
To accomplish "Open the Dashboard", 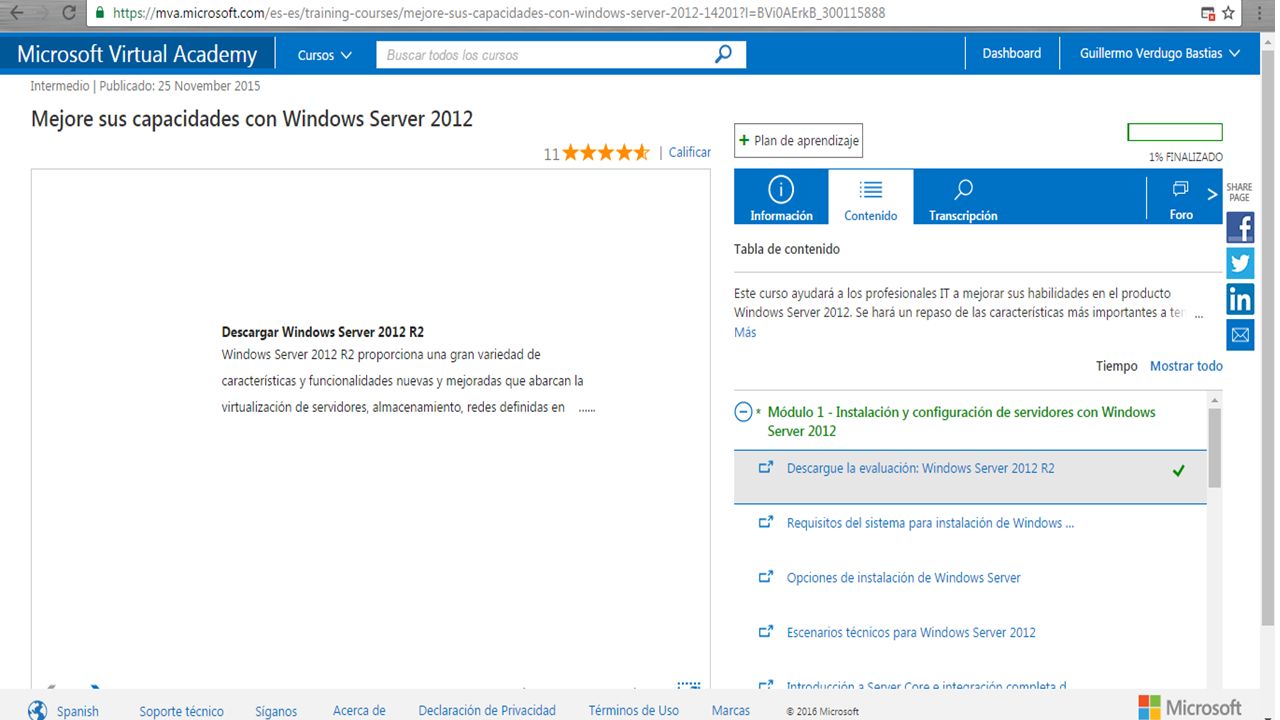I will coord(1011,54).
